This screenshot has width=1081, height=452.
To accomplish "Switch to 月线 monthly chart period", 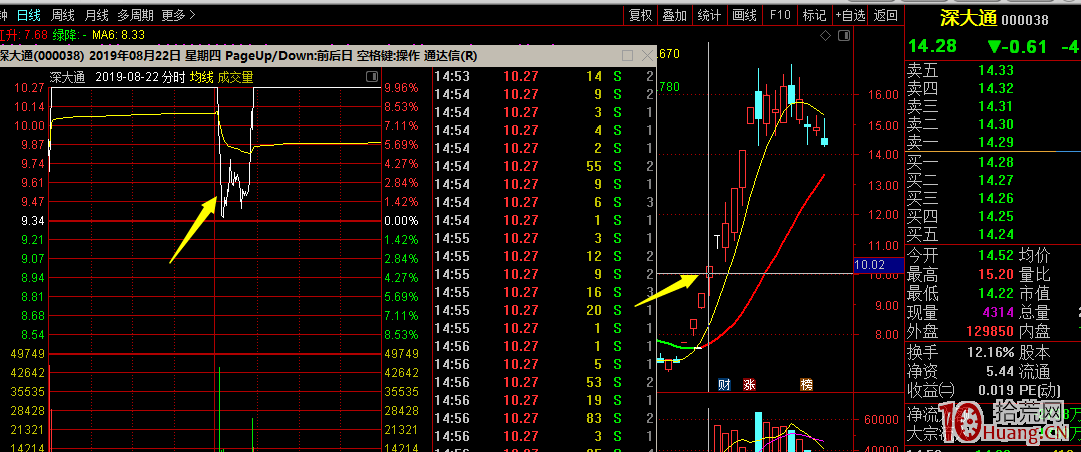I will coord(96,14).
